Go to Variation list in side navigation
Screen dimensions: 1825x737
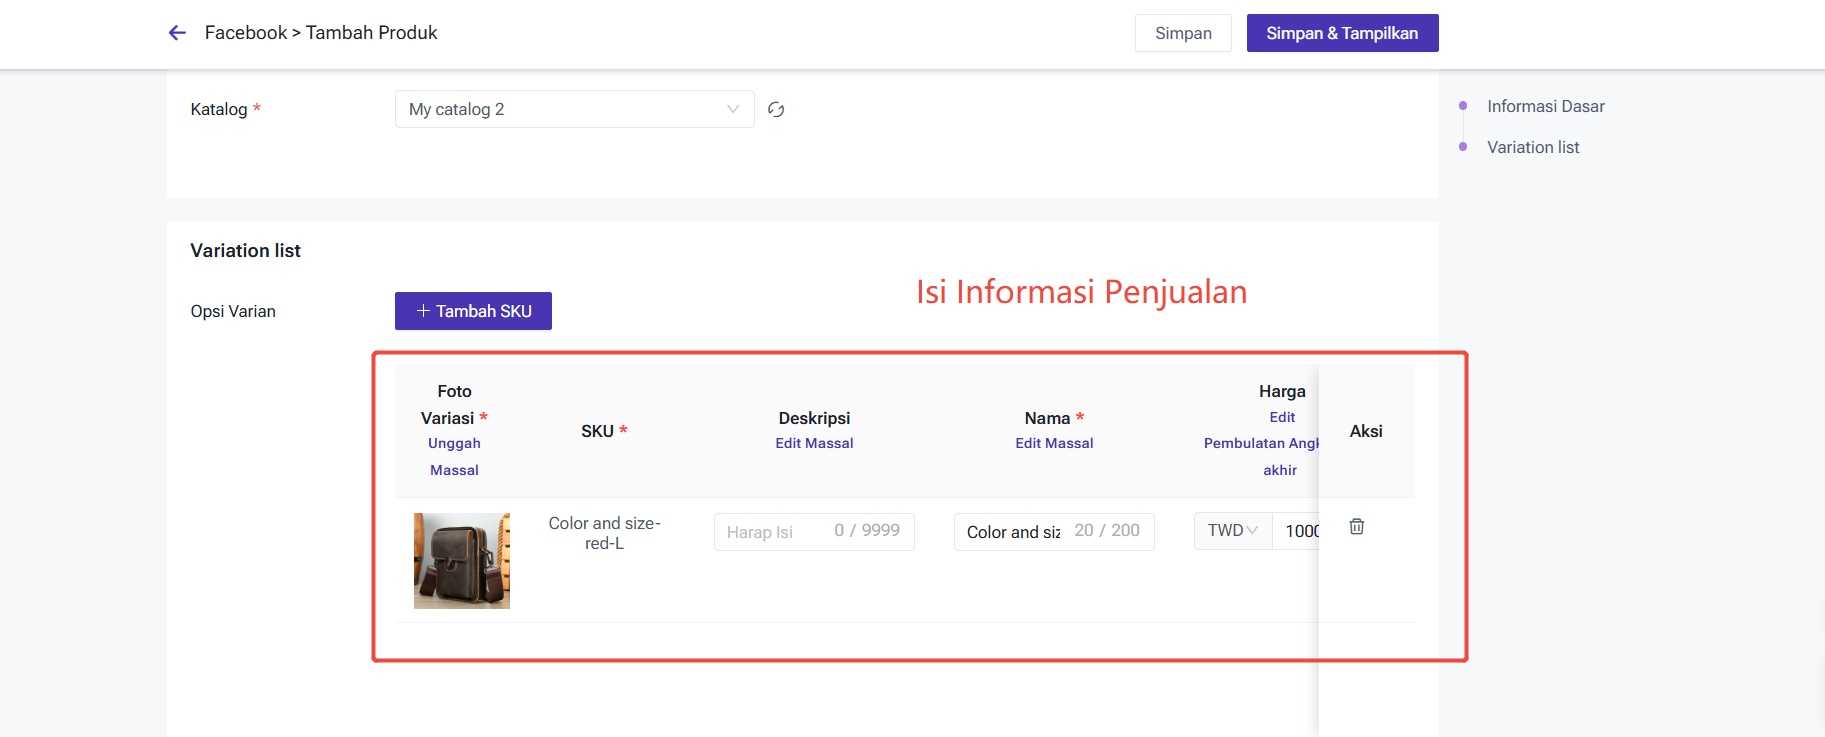click(1532, 147)
